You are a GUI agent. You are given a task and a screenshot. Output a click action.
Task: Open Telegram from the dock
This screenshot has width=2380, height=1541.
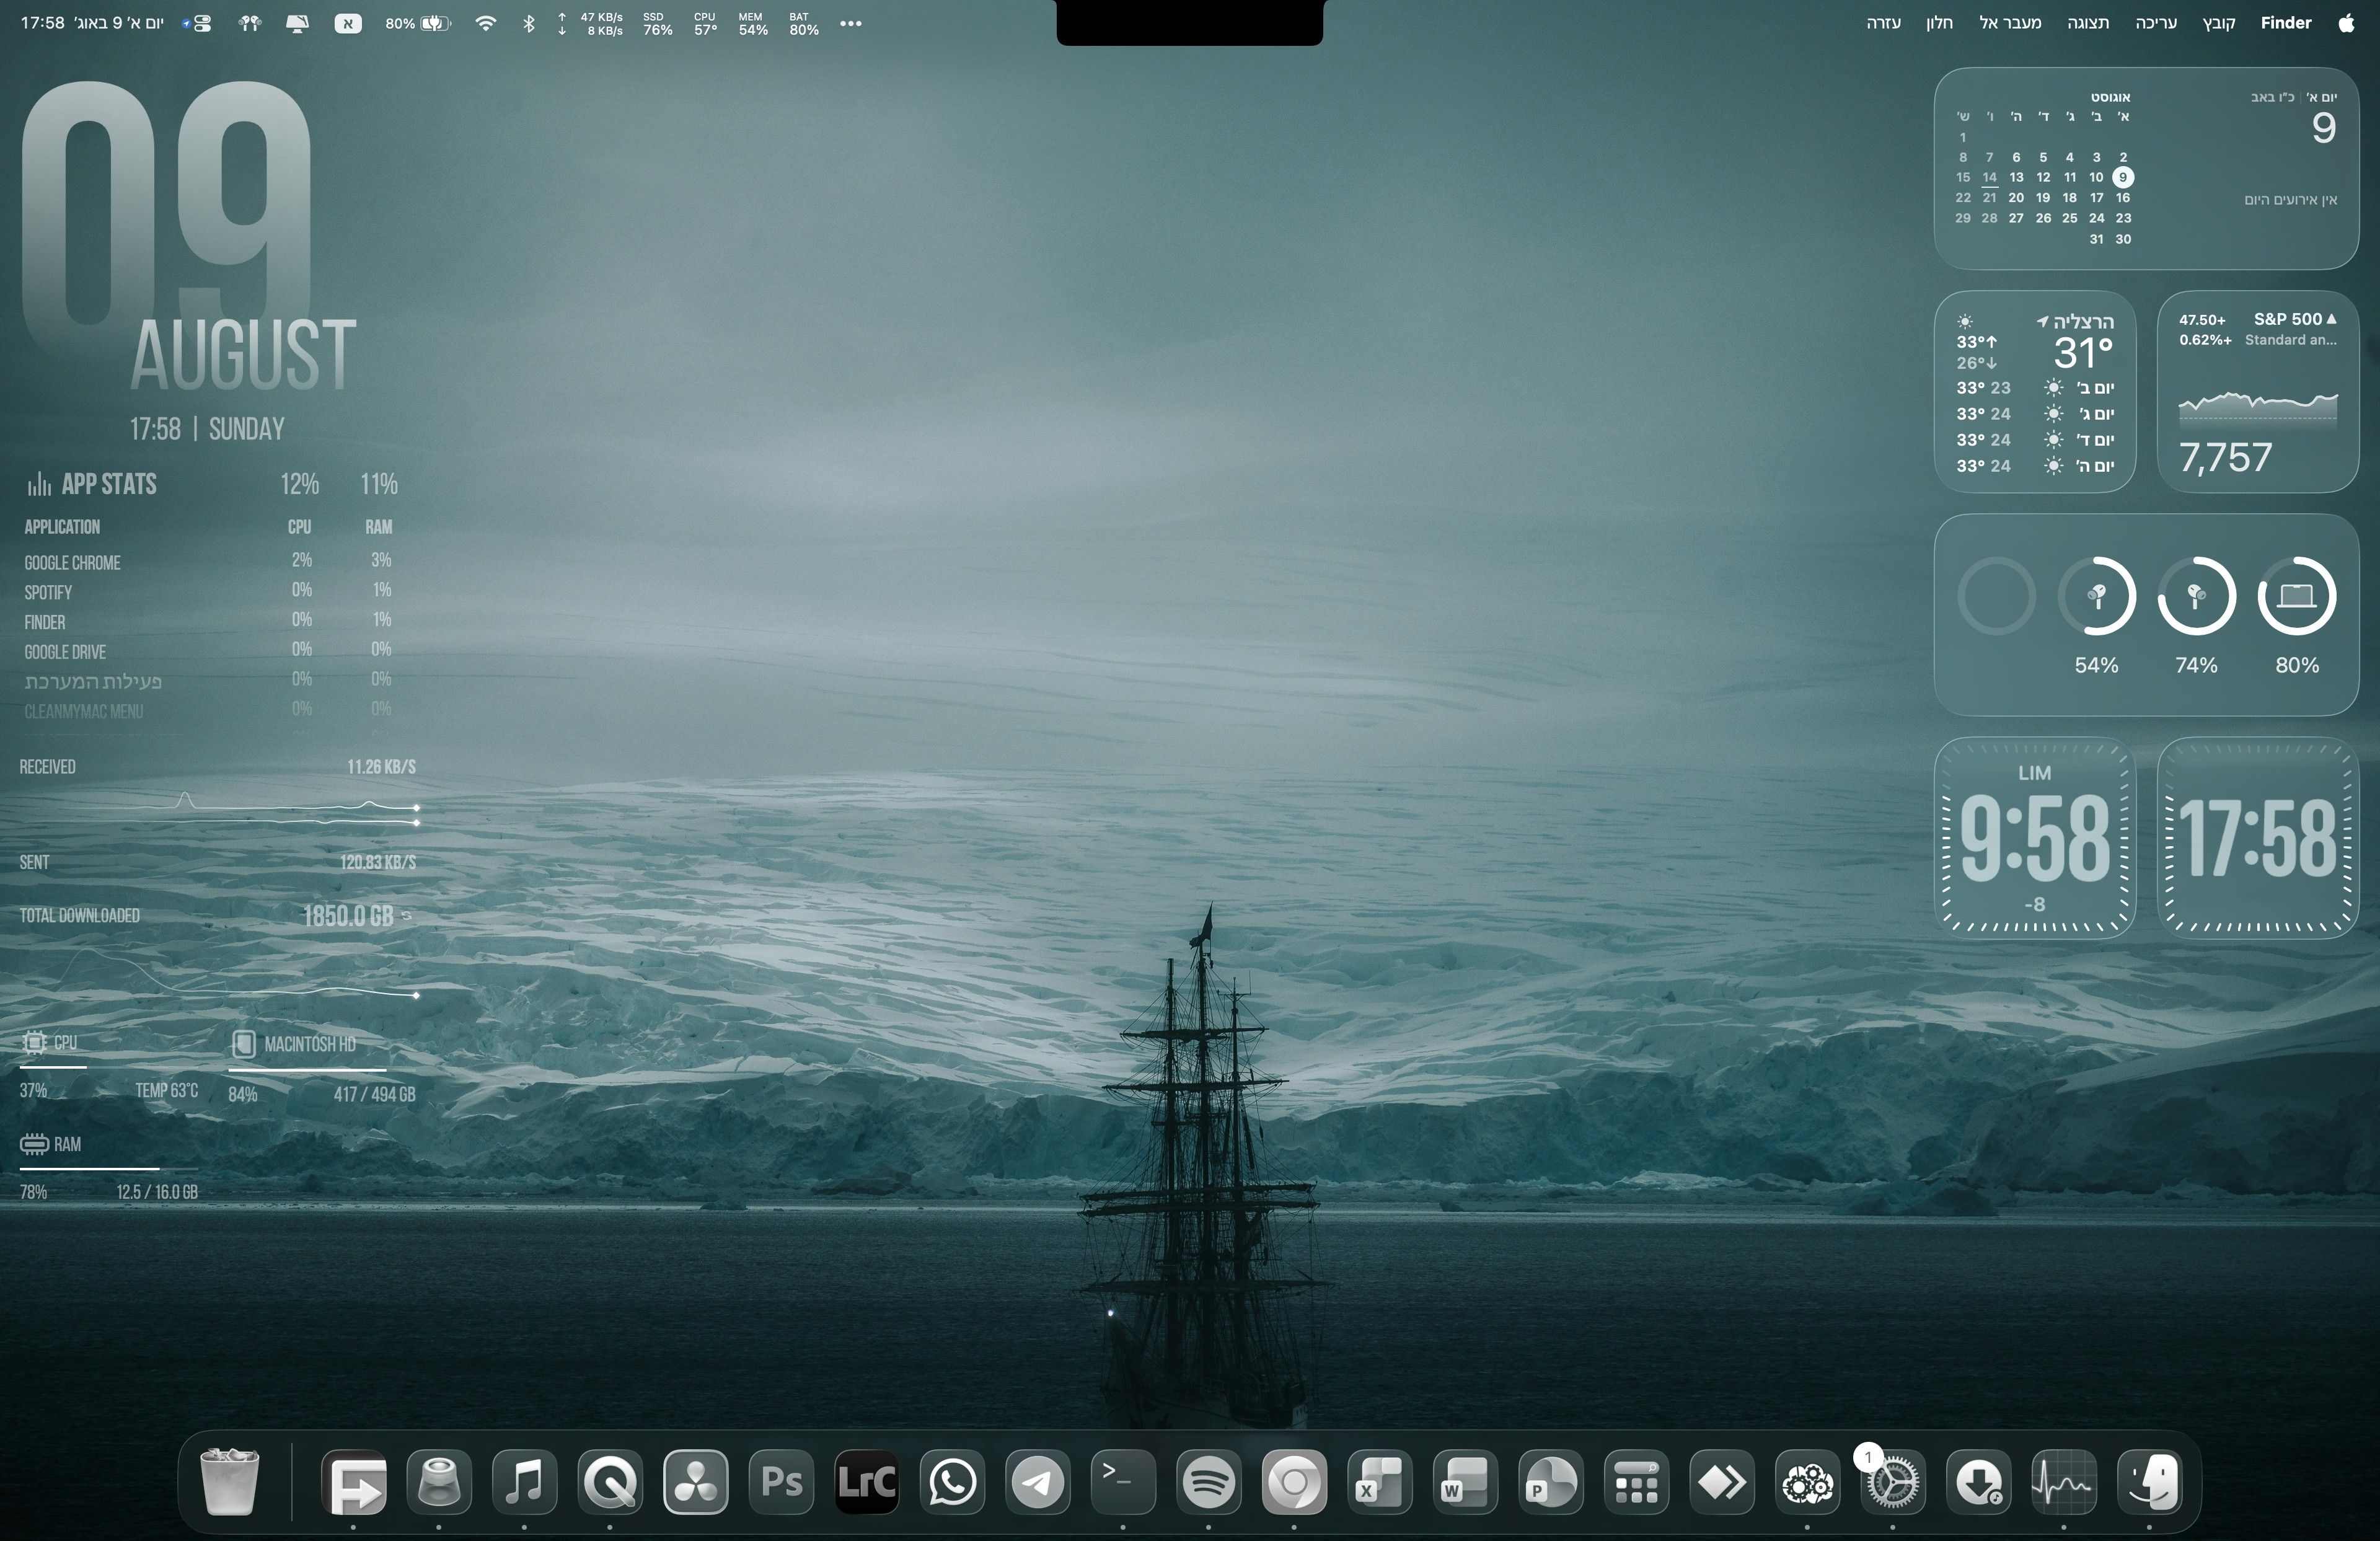click(1038, 1481)
